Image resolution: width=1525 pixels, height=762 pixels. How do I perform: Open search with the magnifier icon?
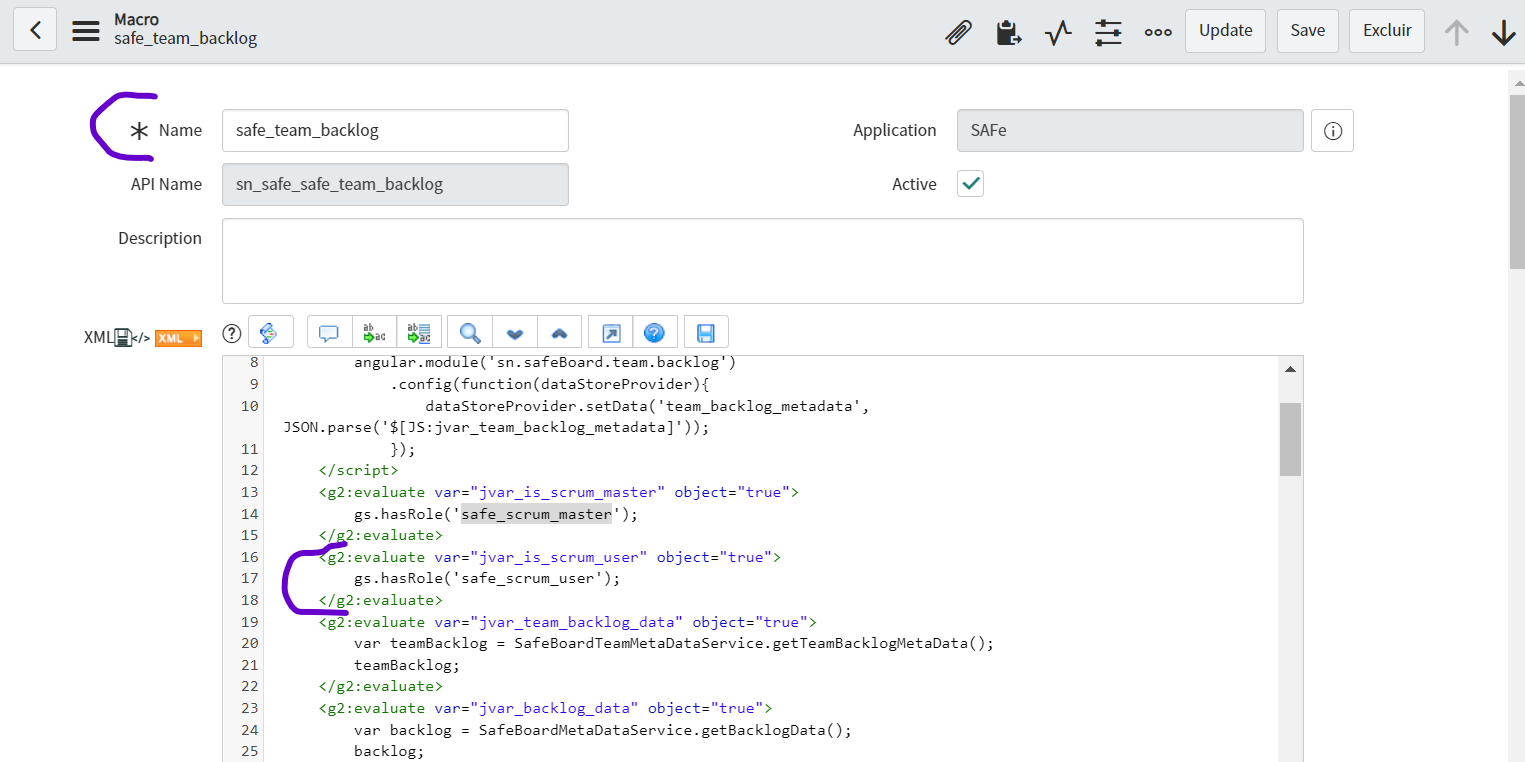click(x=470, y=332)
